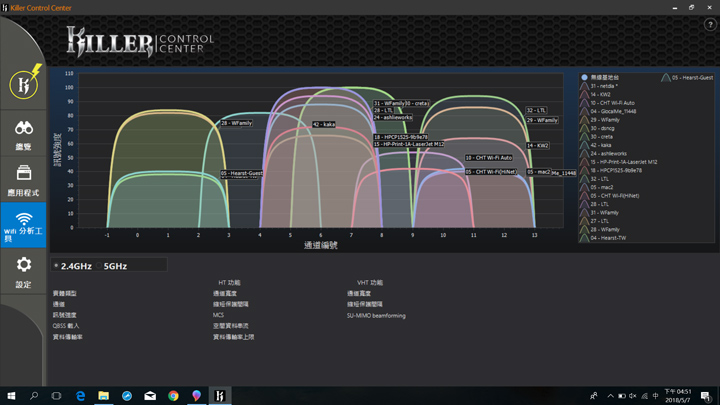
Task: Select 28 - LTL legend entry
Action: click(x=594, y=204)
